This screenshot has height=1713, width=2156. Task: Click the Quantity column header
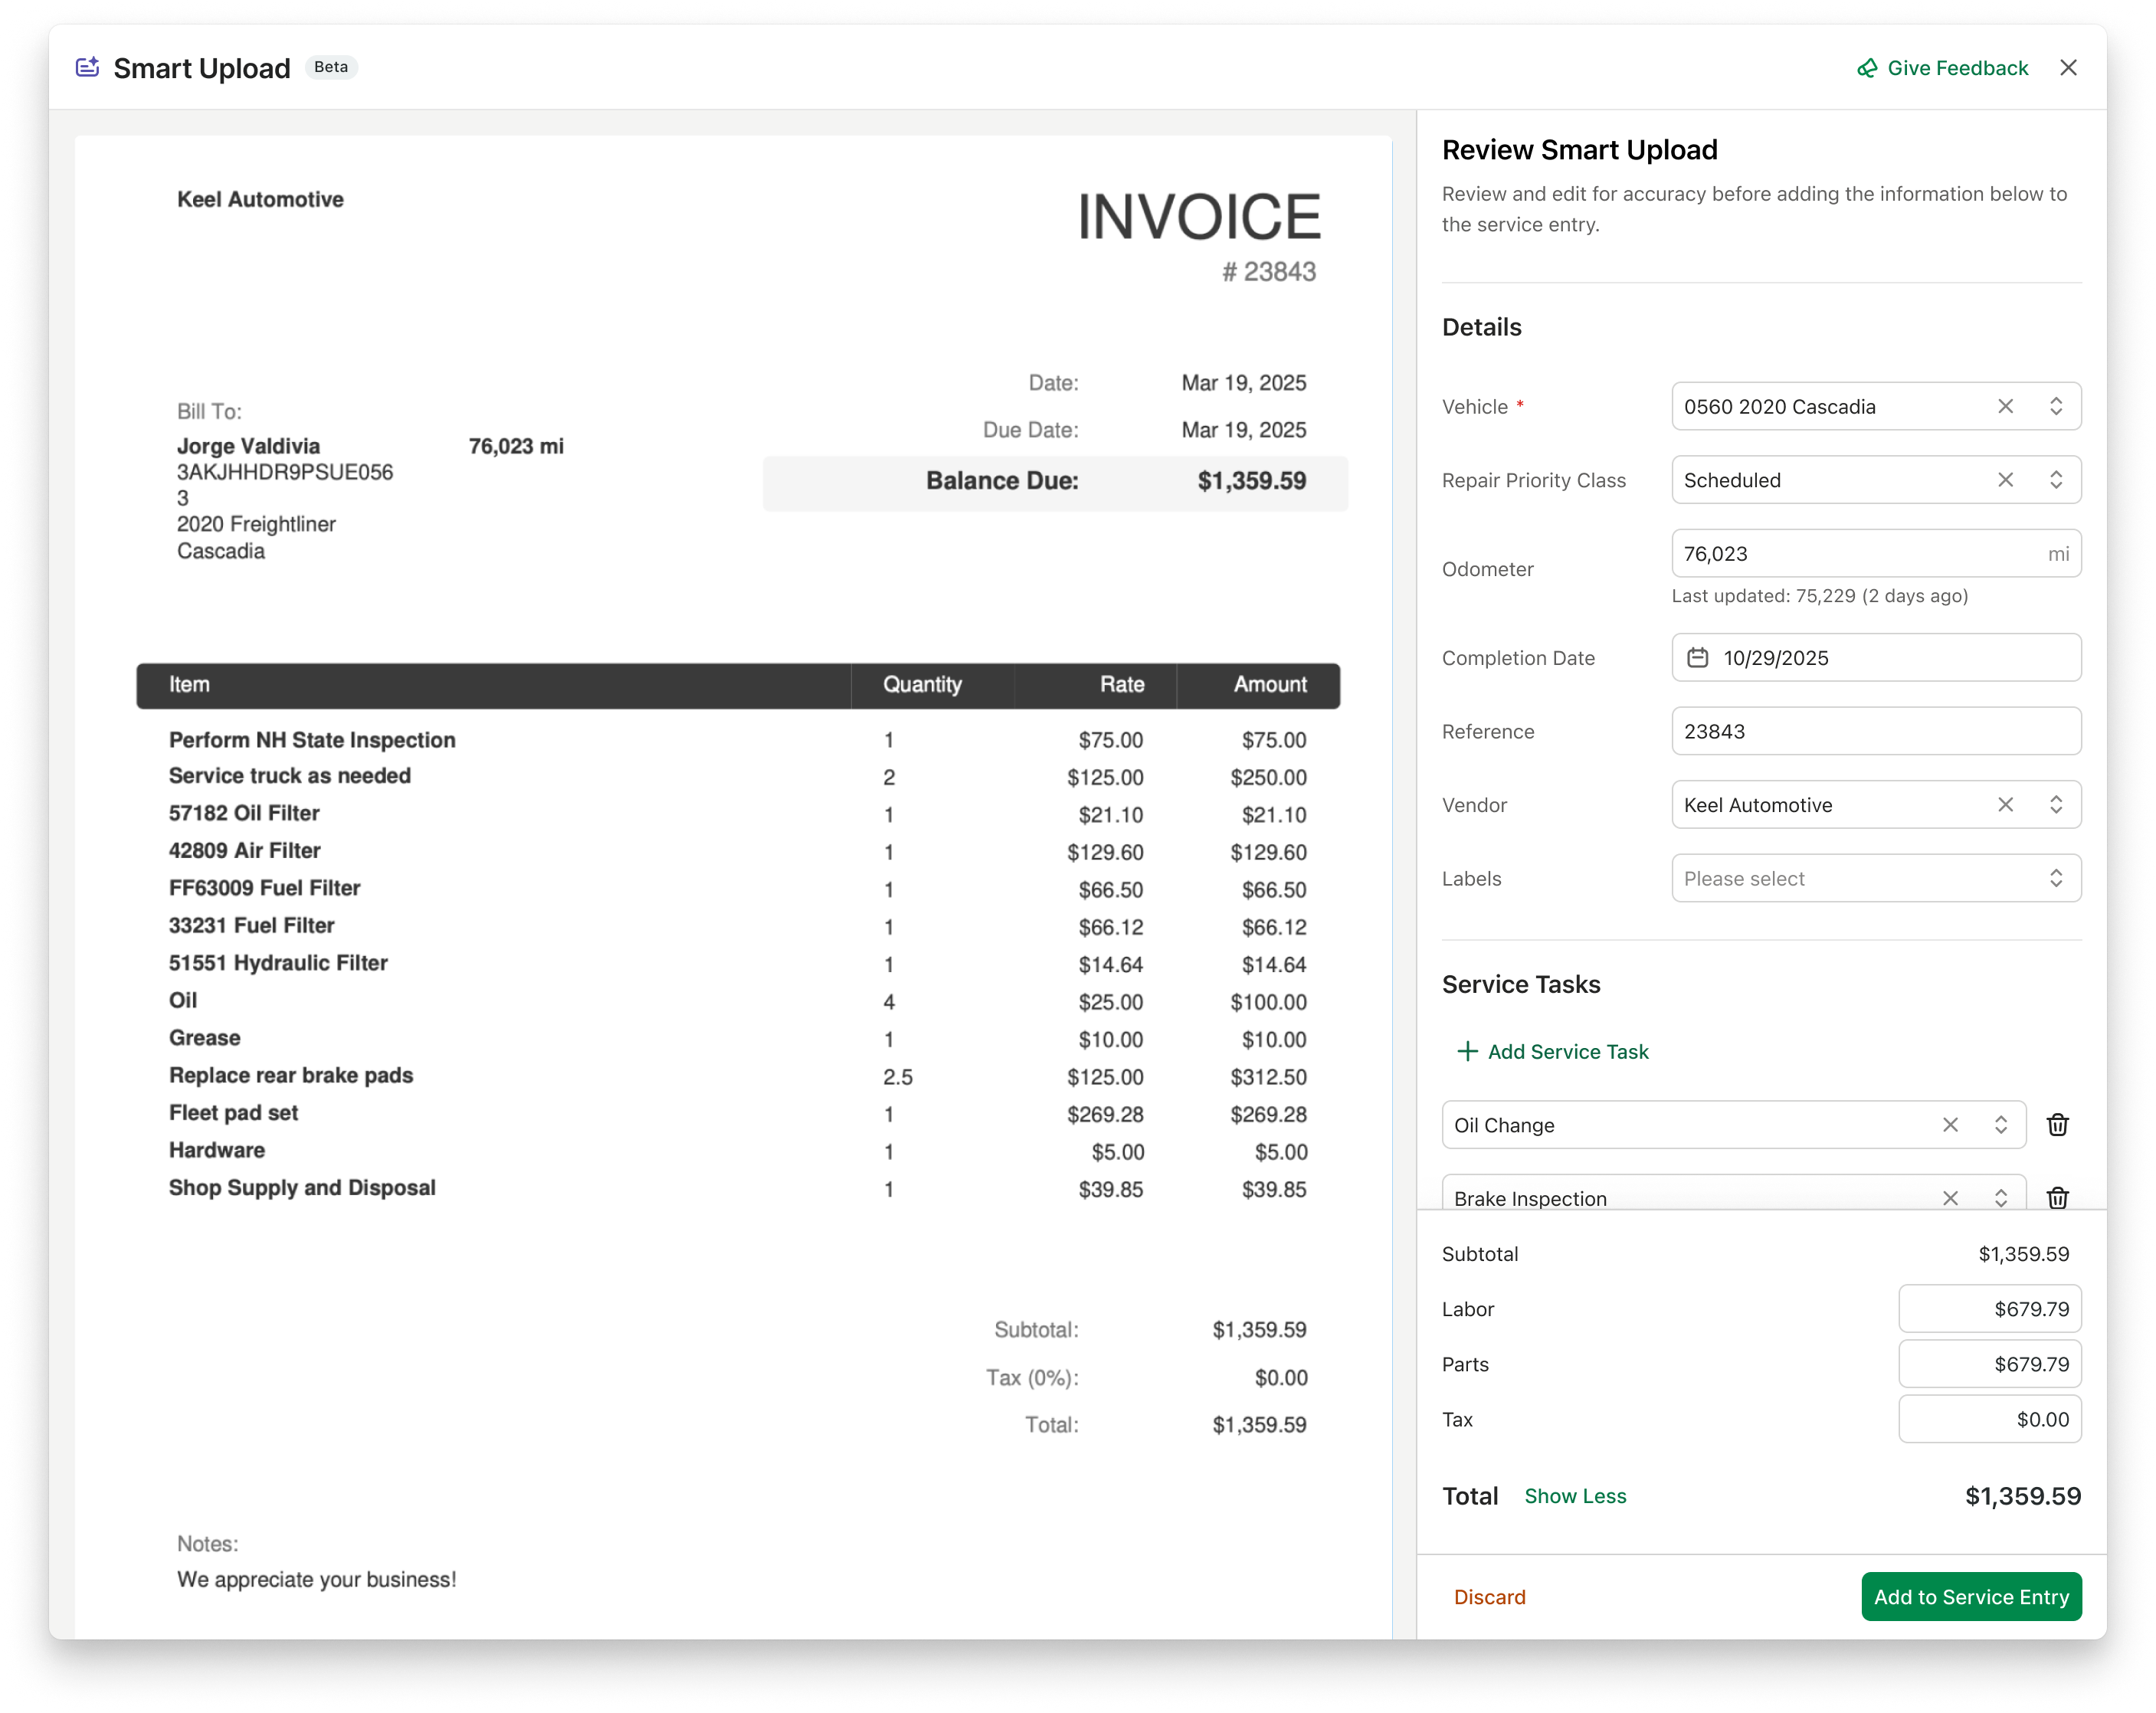click(922, 685)
